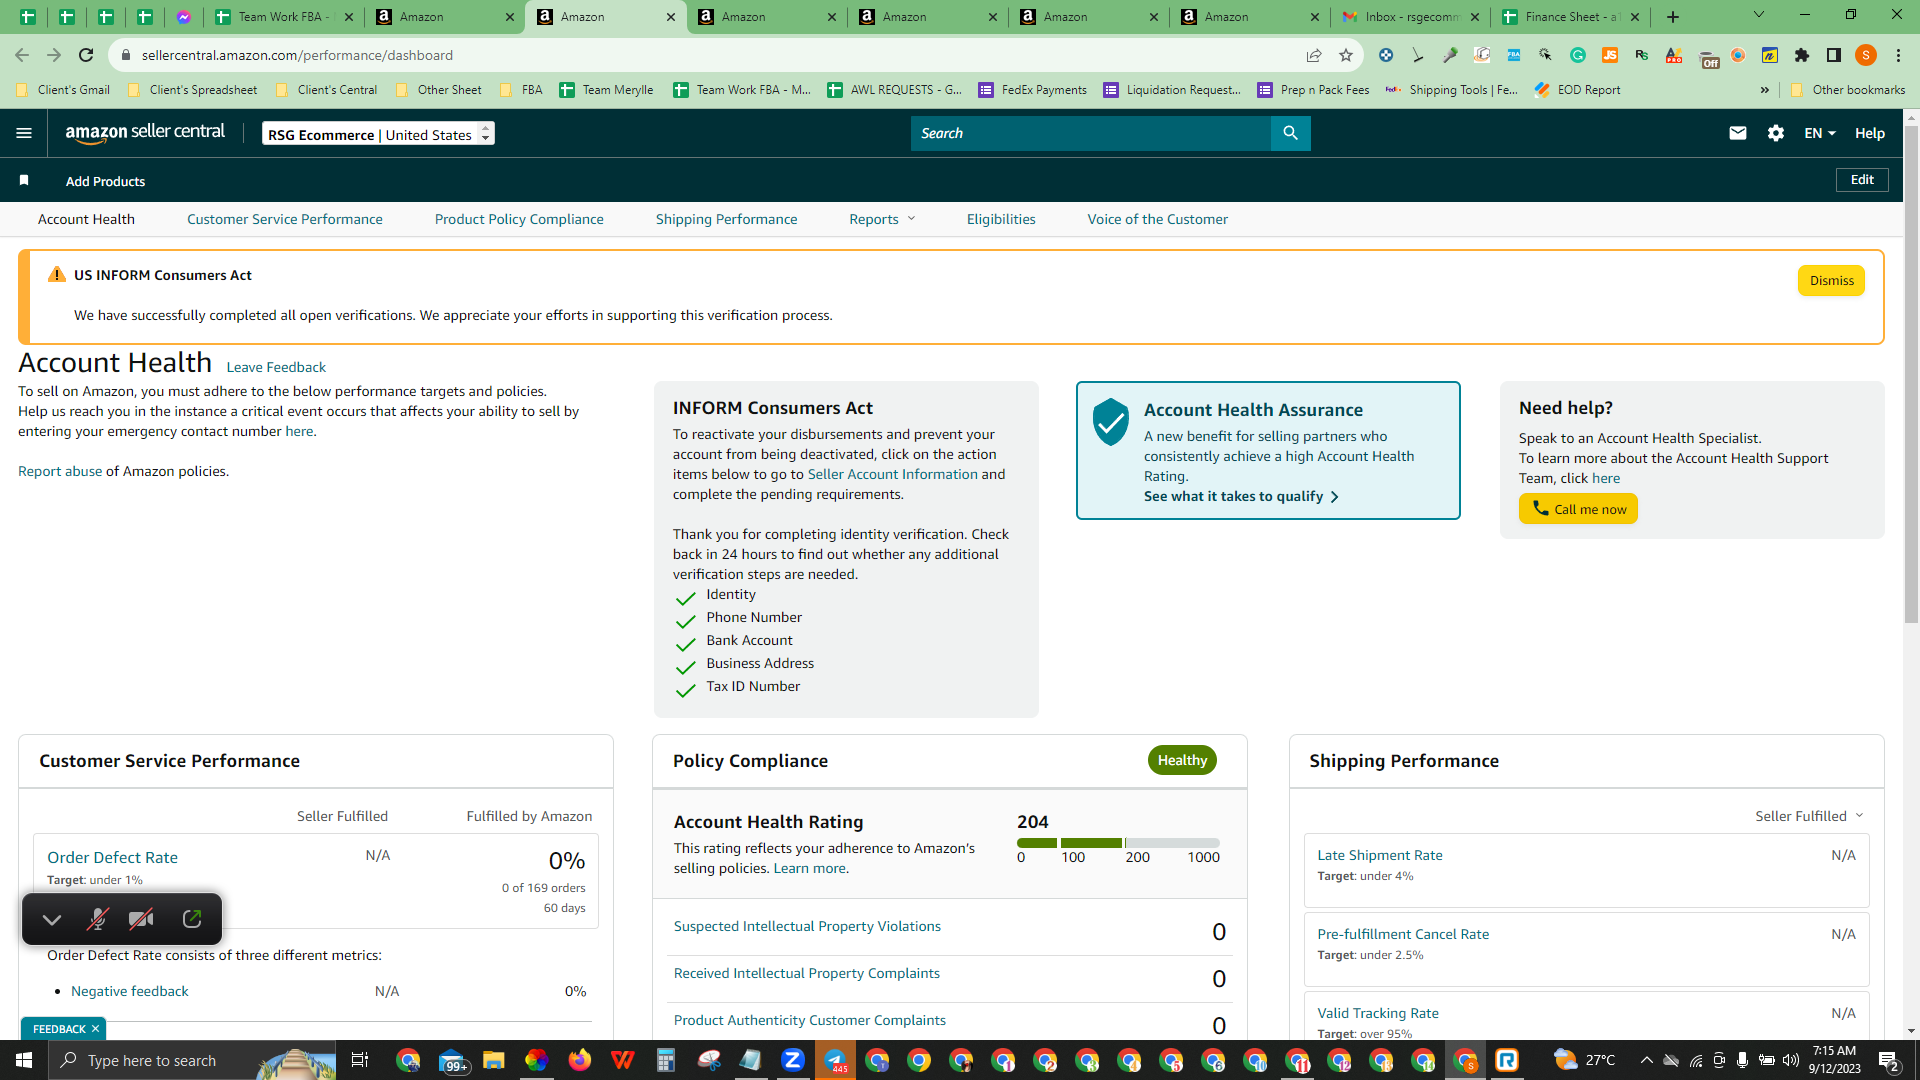Click the Account Health Rating progress bar
1920x1080 pixels.
pos(1118,843)
